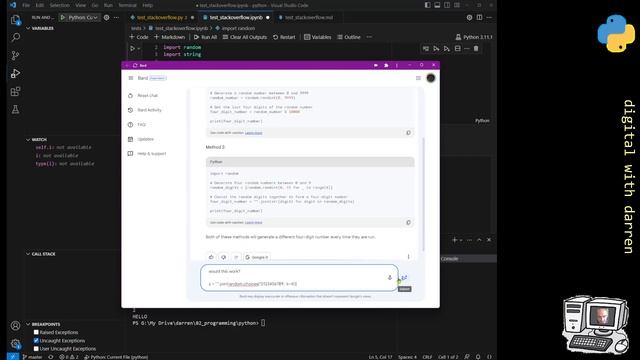Restart the notebook kernel
This screenshot has height=360, width=640.
(284, 37)
